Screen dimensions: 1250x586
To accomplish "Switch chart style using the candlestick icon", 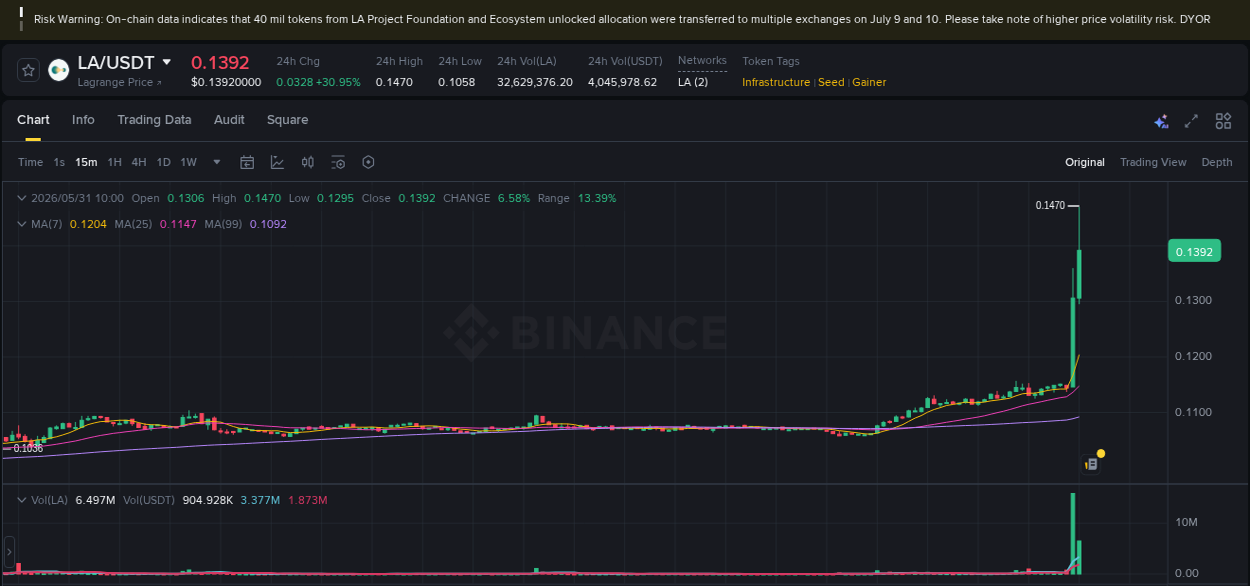I will coord(308,162).
